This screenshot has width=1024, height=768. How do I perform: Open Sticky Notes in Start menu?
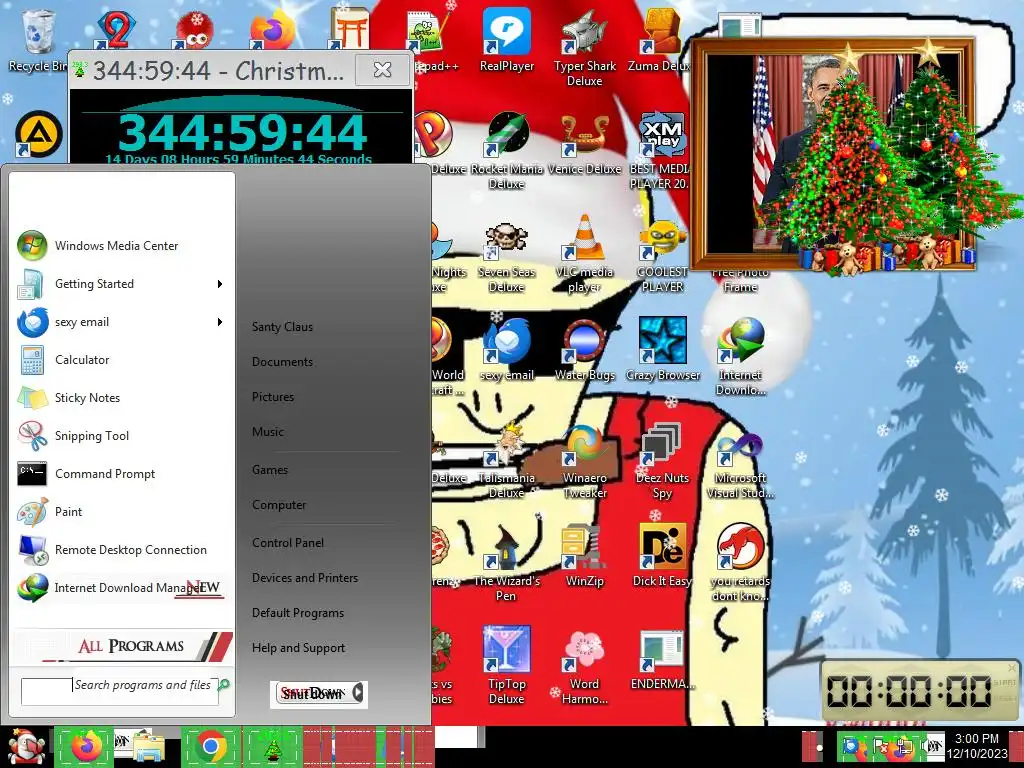click(121, 398)
